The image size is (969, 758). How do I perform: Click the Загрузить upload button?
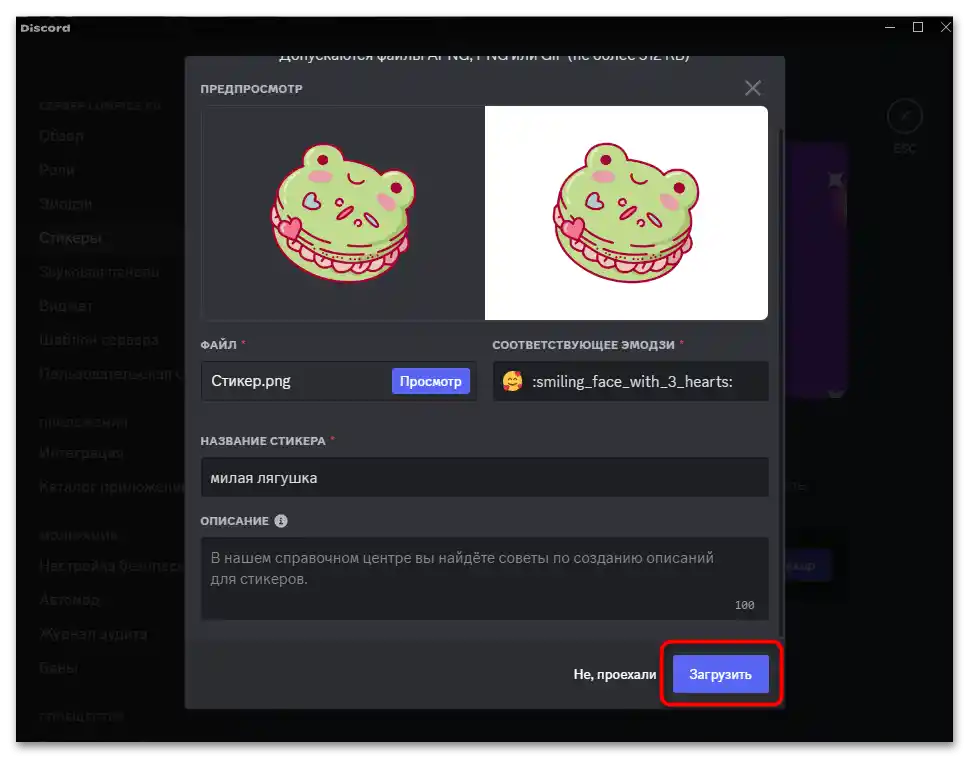click(x=720, y=674)
